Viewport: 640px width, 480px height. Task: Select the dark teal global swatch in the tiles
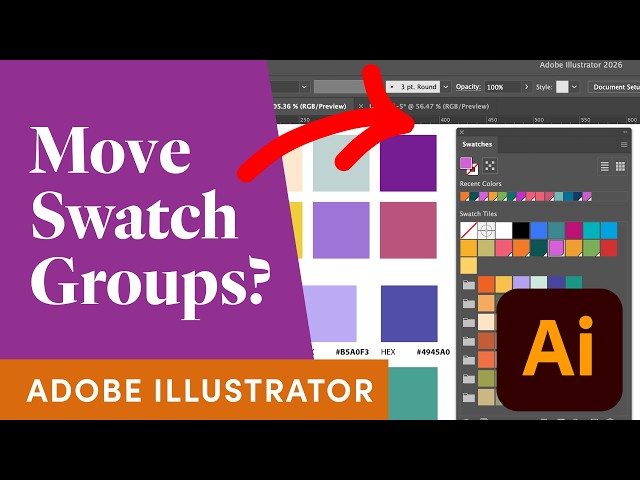539,248
